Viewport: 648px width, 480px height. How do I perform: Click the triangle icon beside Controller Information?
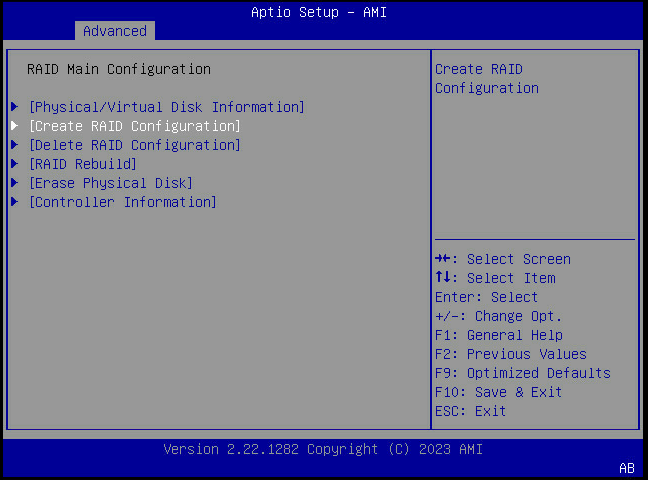14,202
